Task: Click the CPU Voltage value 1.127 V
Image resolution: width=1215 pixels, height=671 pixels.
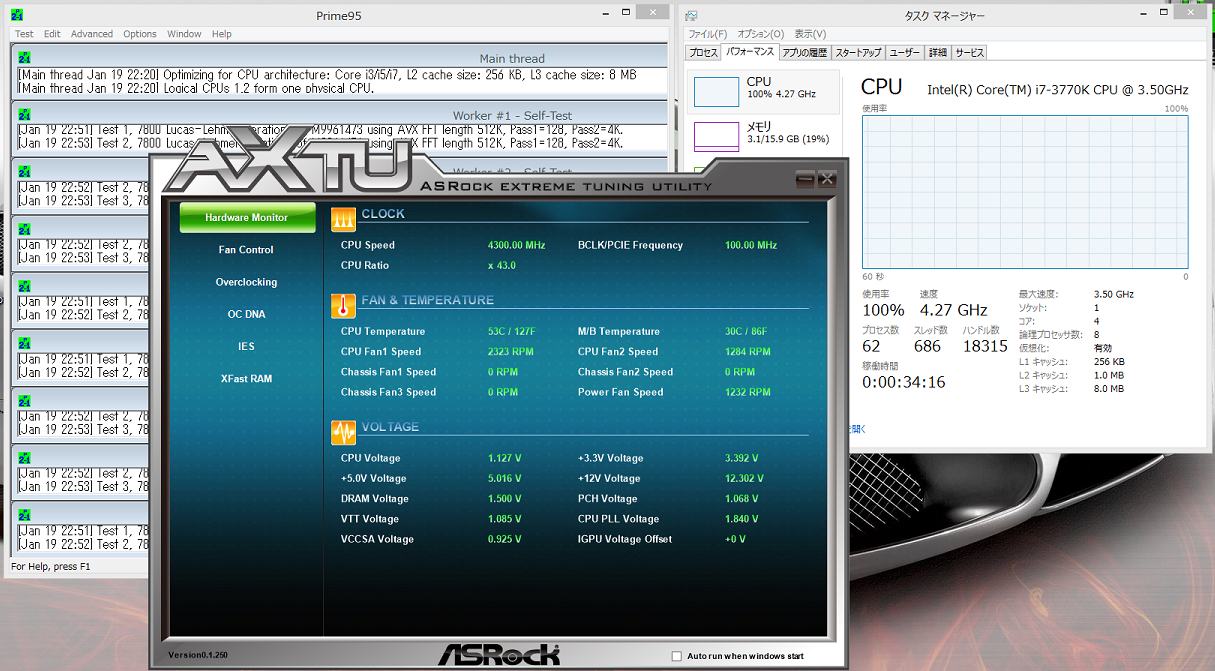Action: [x=504, y=458]
